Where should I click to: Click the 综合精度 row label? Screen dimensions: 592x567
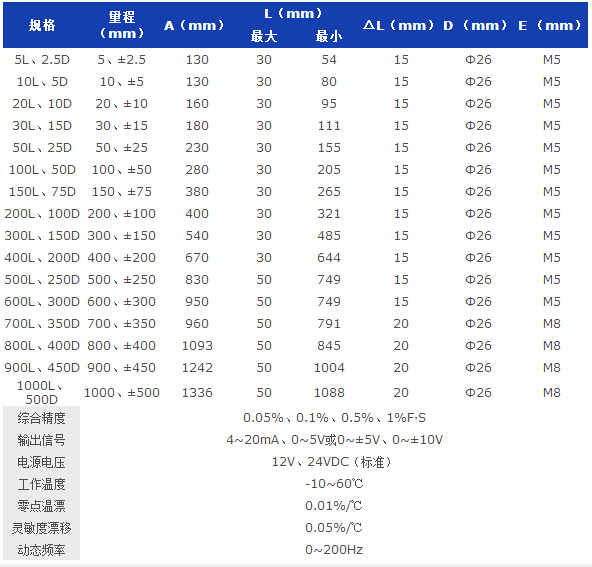42,418
